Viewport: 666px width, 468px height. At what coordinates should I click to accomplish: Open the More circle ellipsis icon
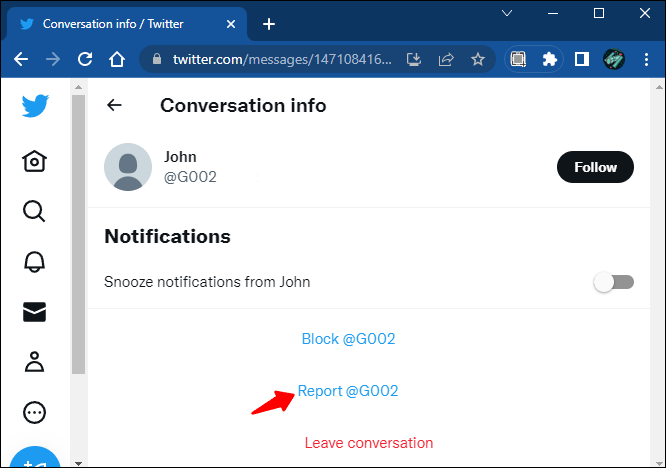34,412
